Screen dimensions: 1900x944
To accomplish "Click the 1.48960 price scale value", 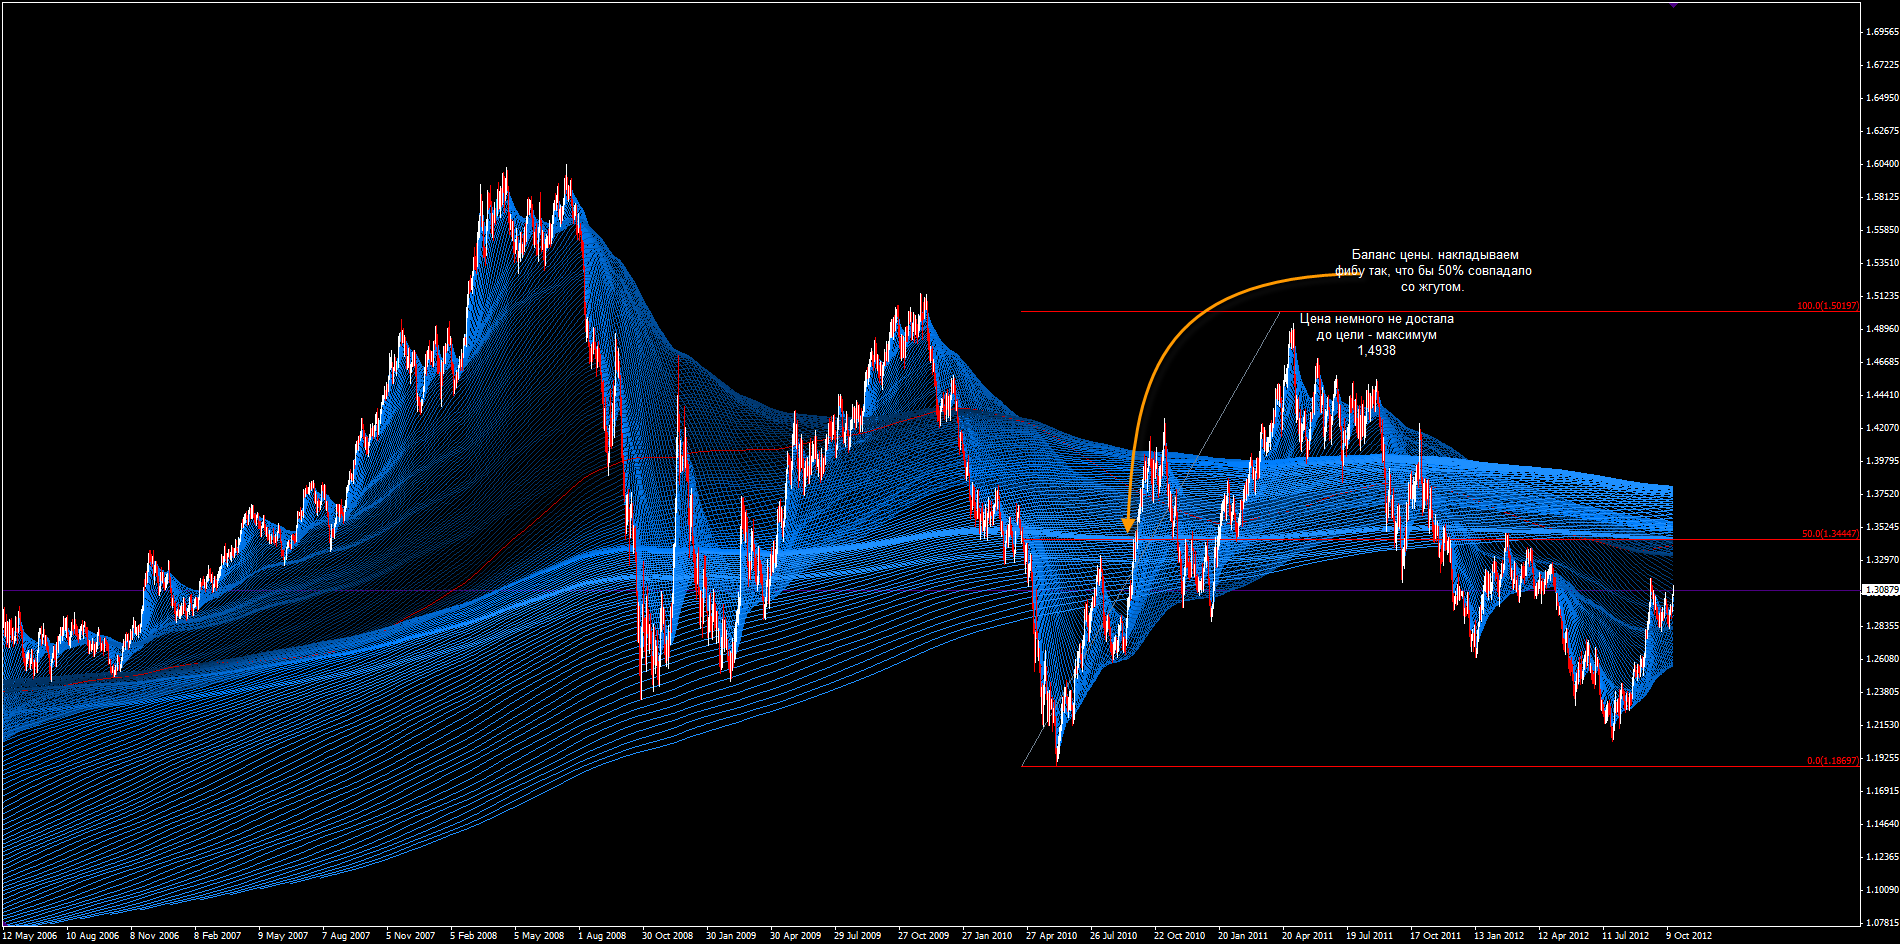I will (x=1882, y=329).
